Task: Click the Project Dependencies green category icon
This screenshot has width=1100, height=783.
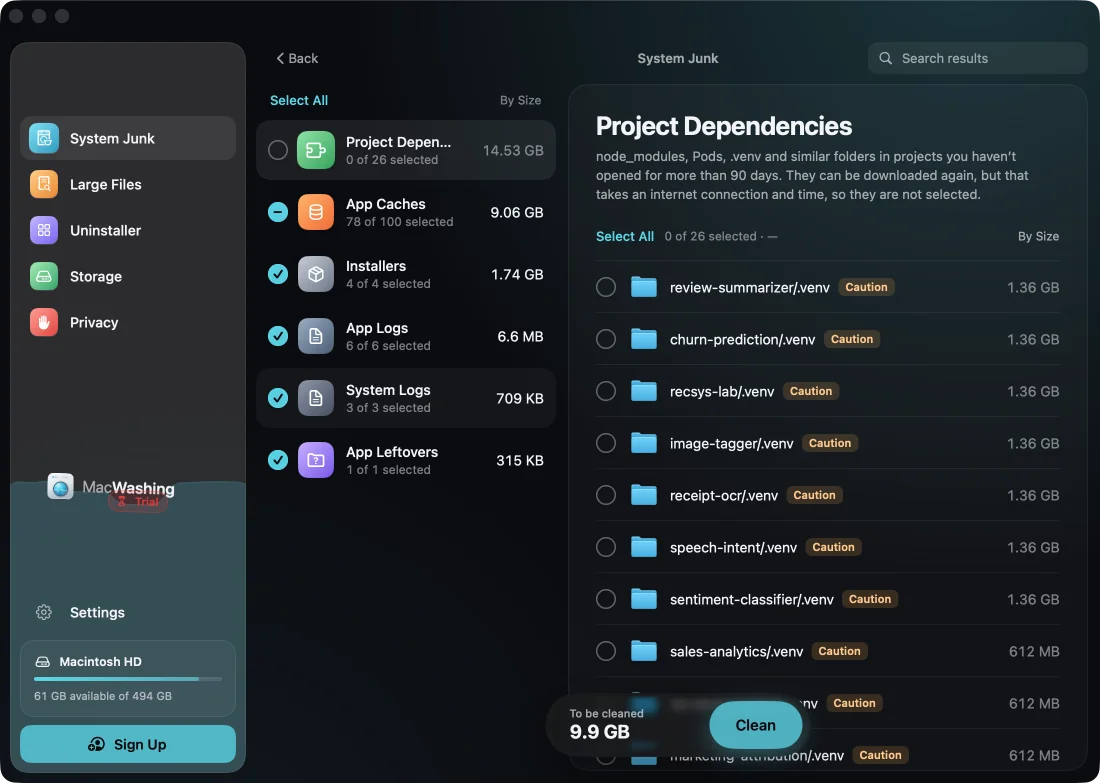Action: tap(316, 150)
